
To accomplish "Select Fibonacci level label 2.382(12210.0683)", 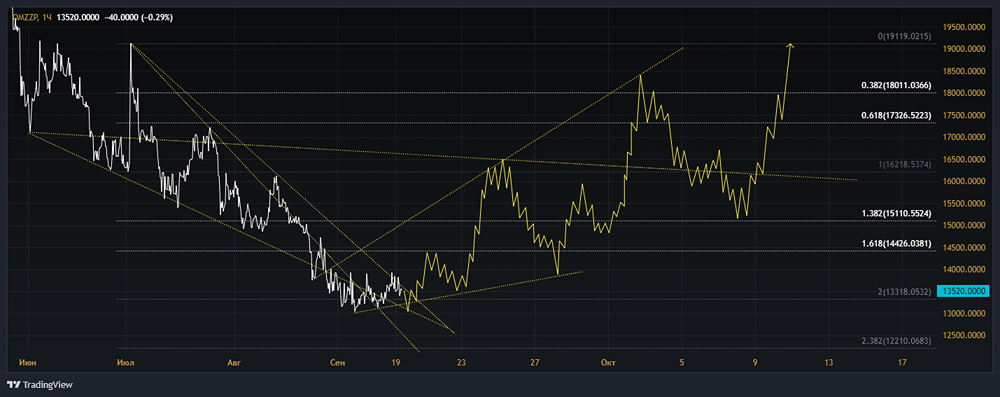I will 897,341.
